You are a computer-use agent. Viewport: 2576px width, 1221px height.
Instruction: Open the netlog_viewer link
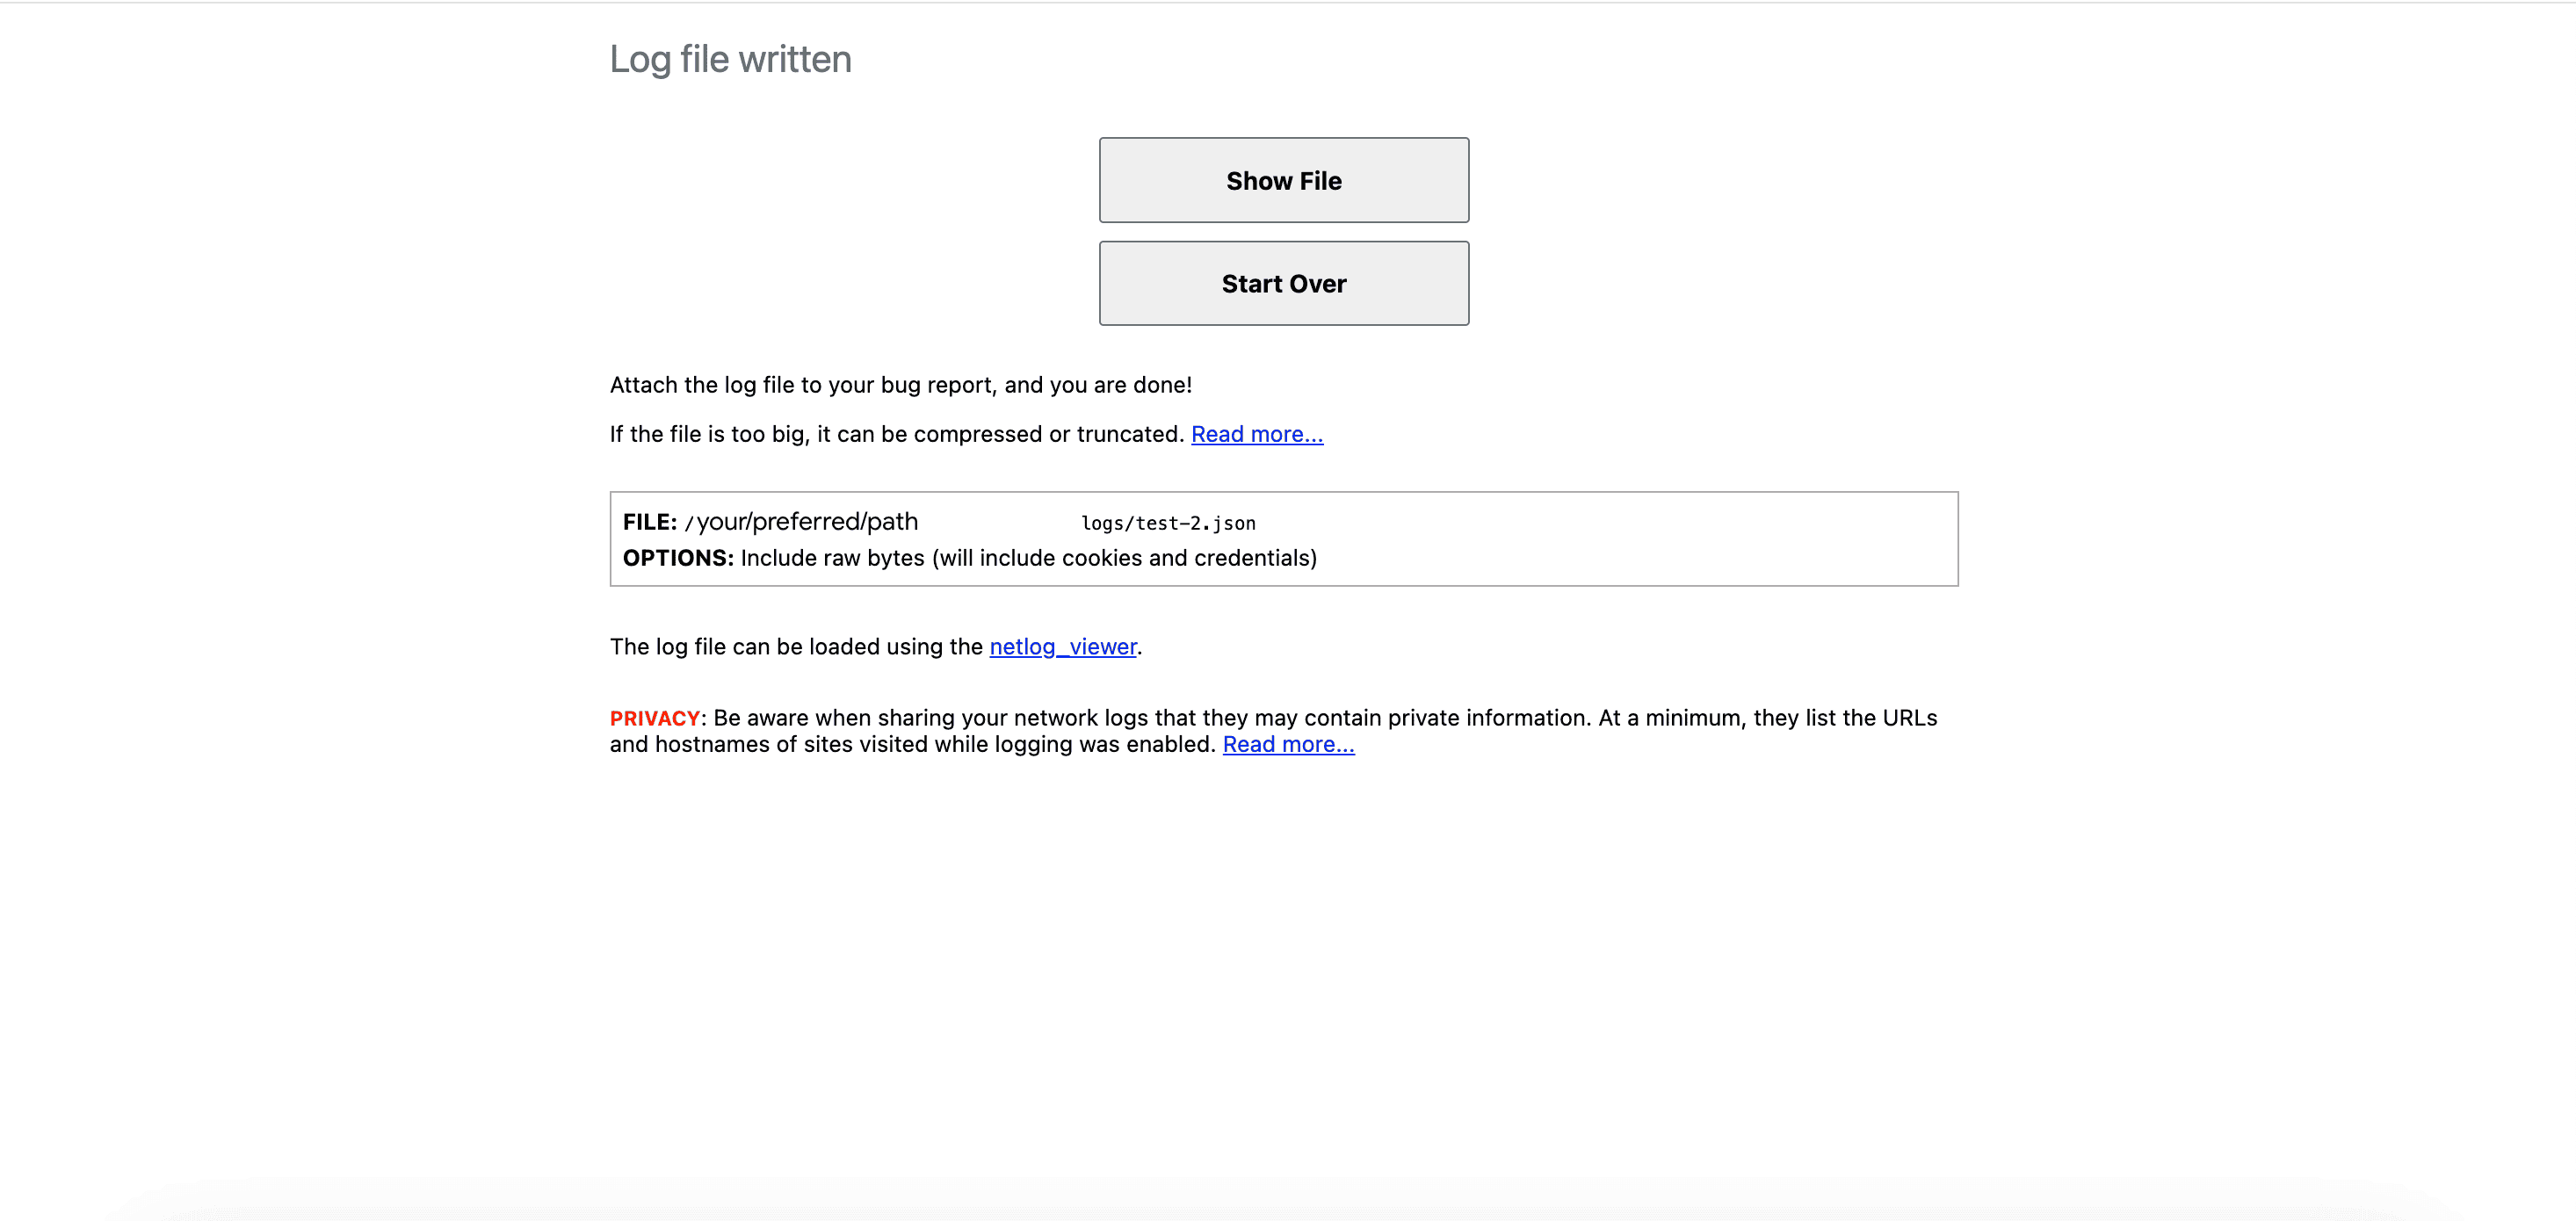(x=1063, y=647)
